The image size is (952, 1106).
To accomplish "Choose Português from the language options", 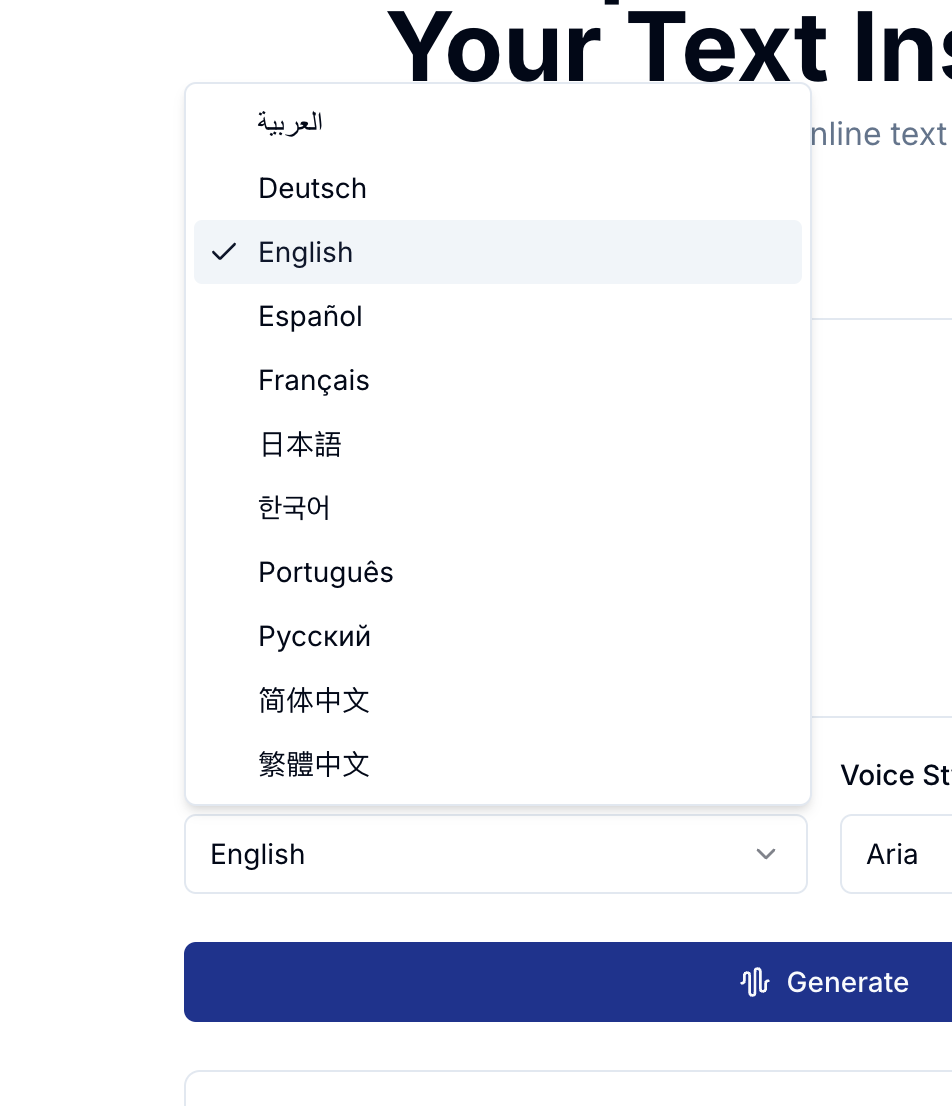I will point(325,572).
